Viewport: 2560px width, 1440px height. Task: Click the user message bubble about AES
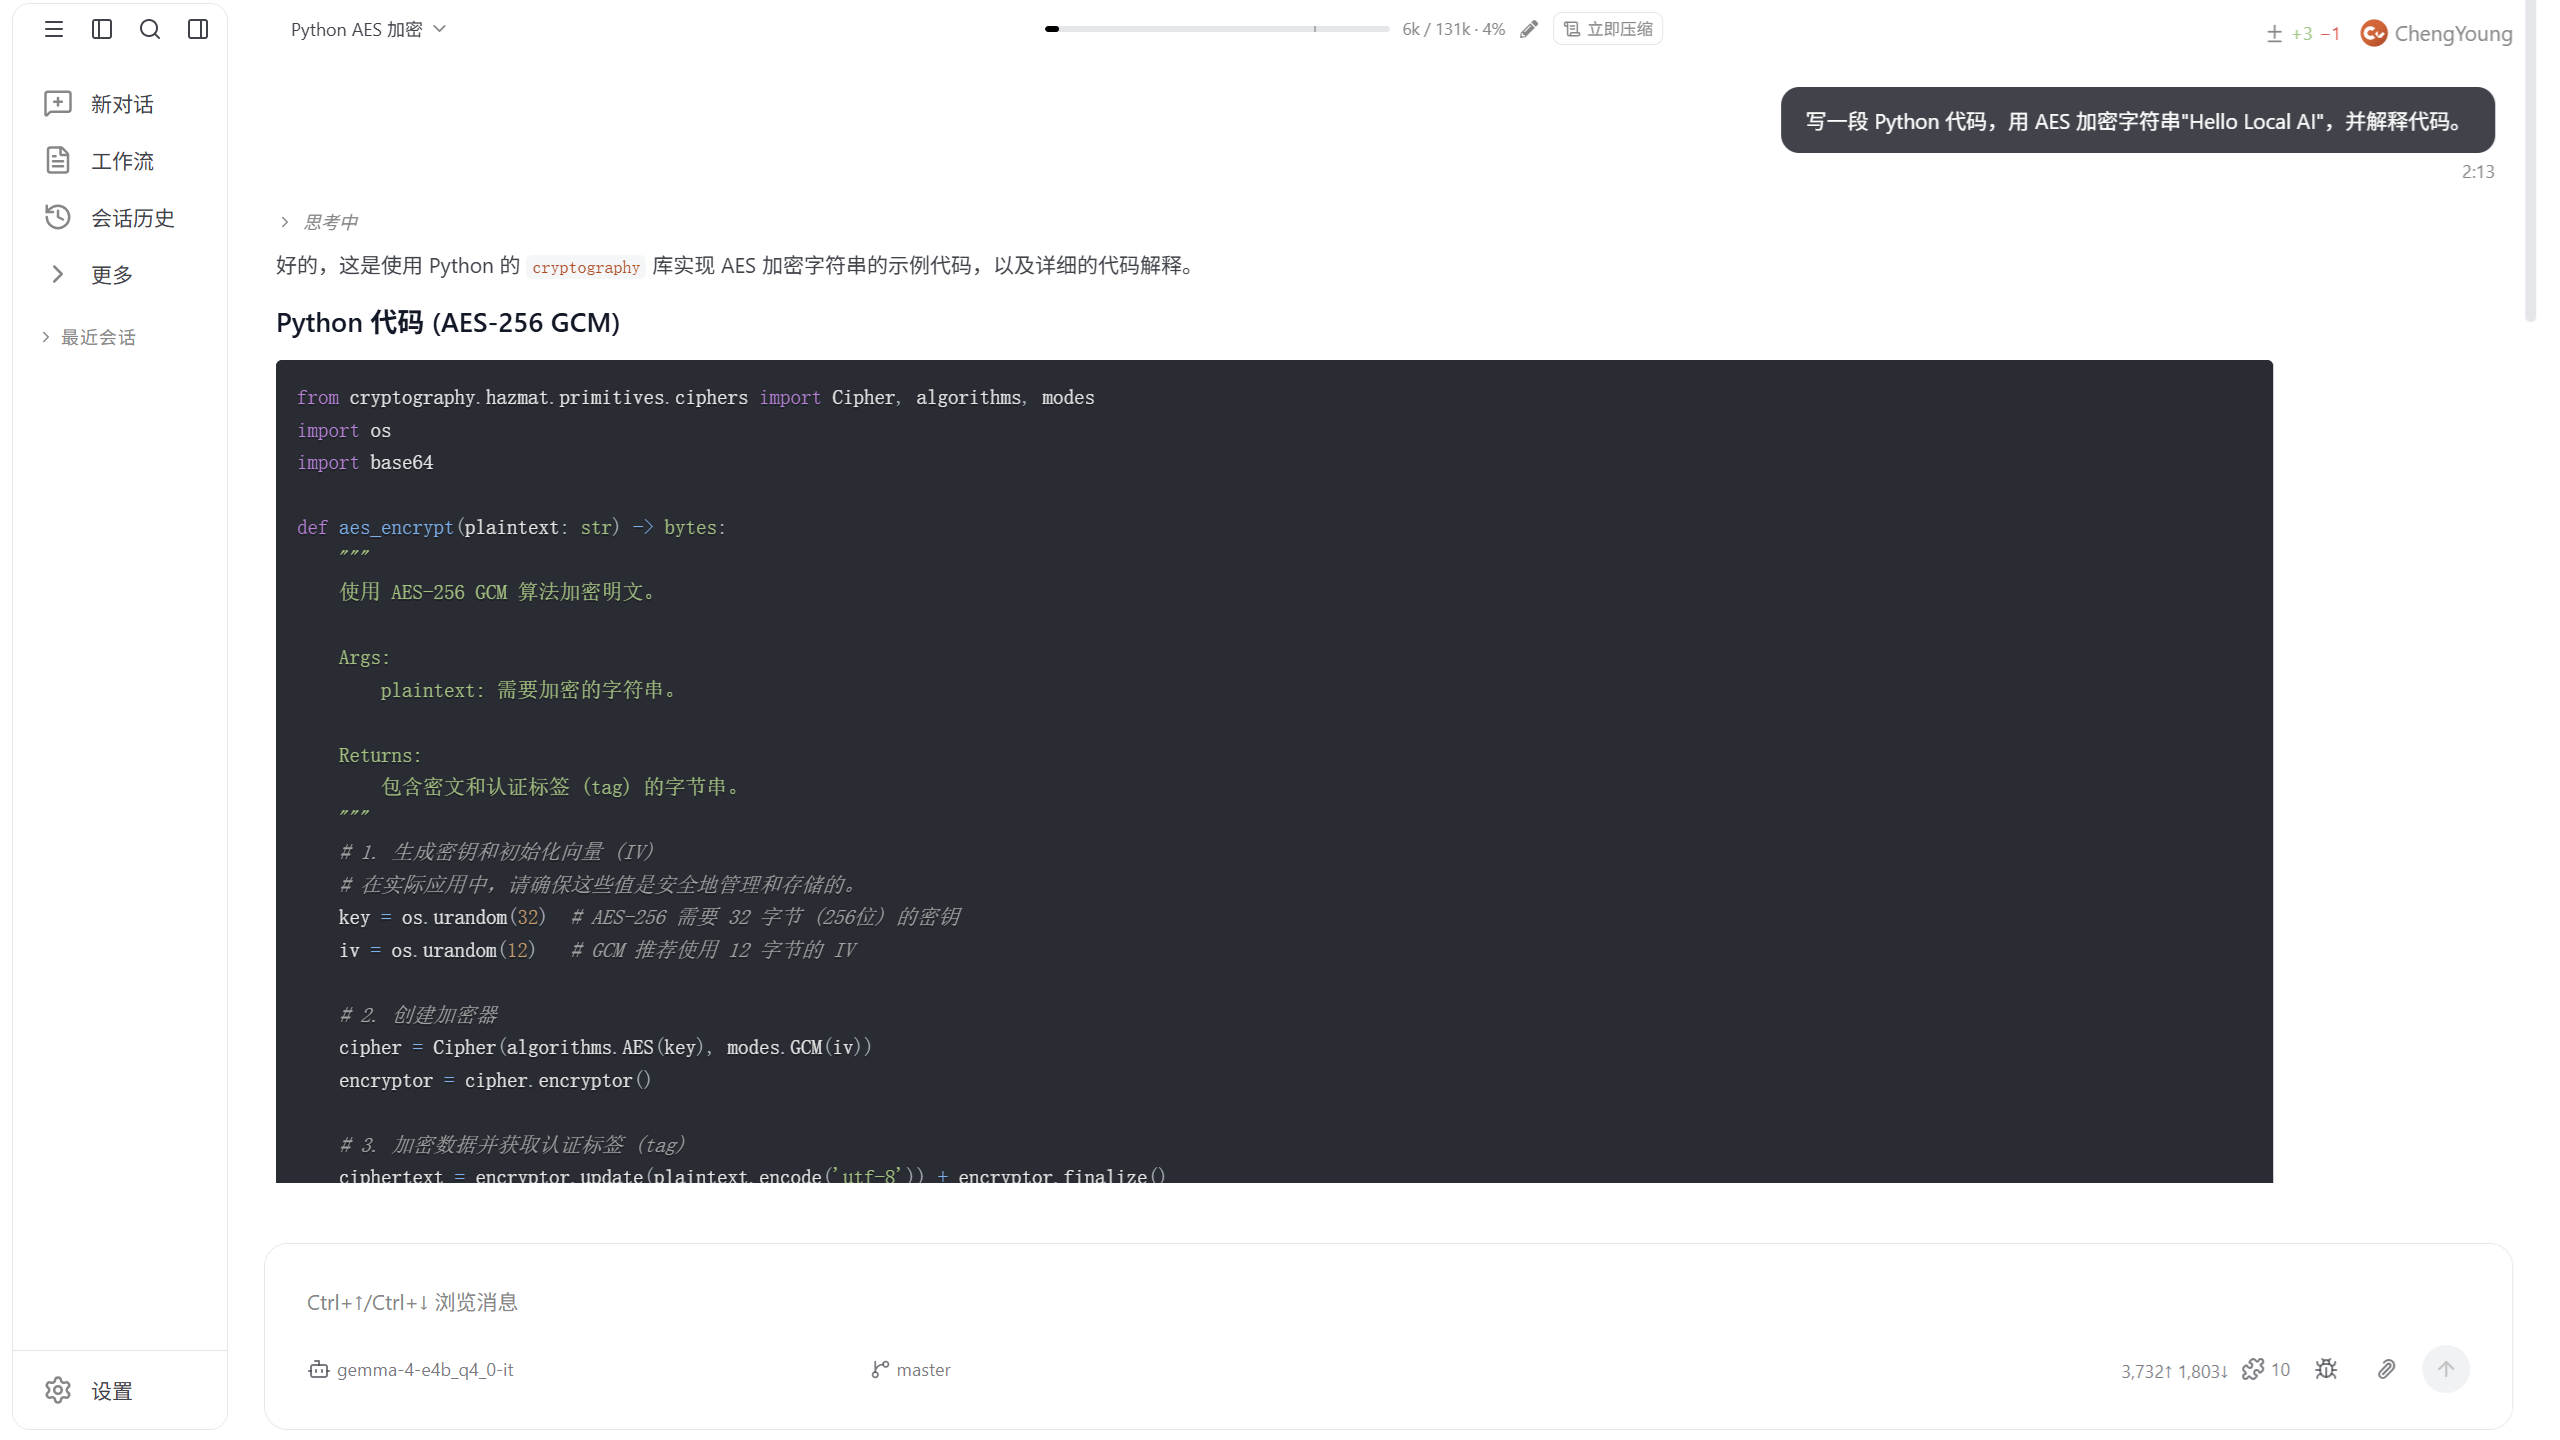(x=2137, y=120)
